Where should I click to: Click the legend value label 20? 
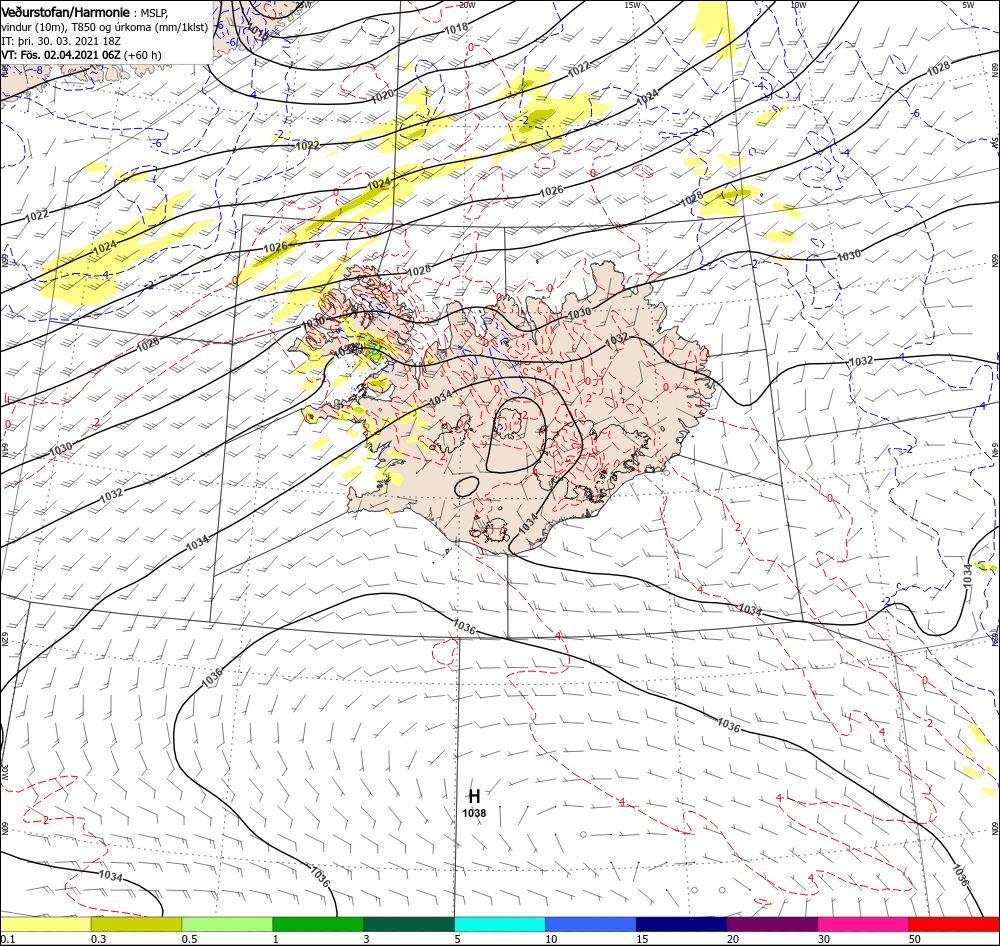coord(733,939)
